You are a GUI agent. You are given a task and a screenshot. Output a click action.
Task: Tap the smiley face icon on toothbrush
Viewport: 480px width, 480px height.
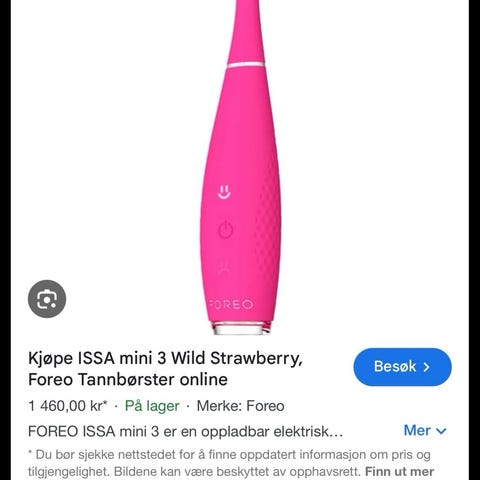coord(224,192)
